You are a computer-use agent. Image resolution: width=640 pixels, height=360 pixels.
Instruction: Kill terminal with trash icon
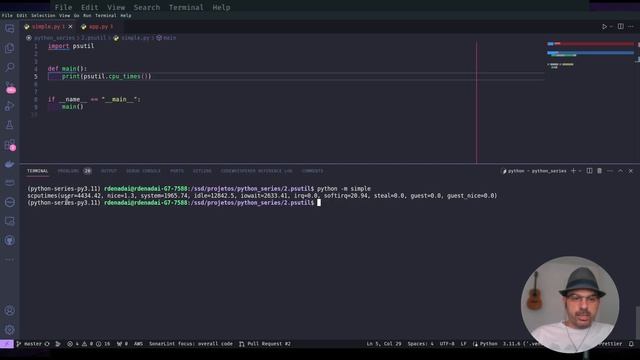click(600, 171)
